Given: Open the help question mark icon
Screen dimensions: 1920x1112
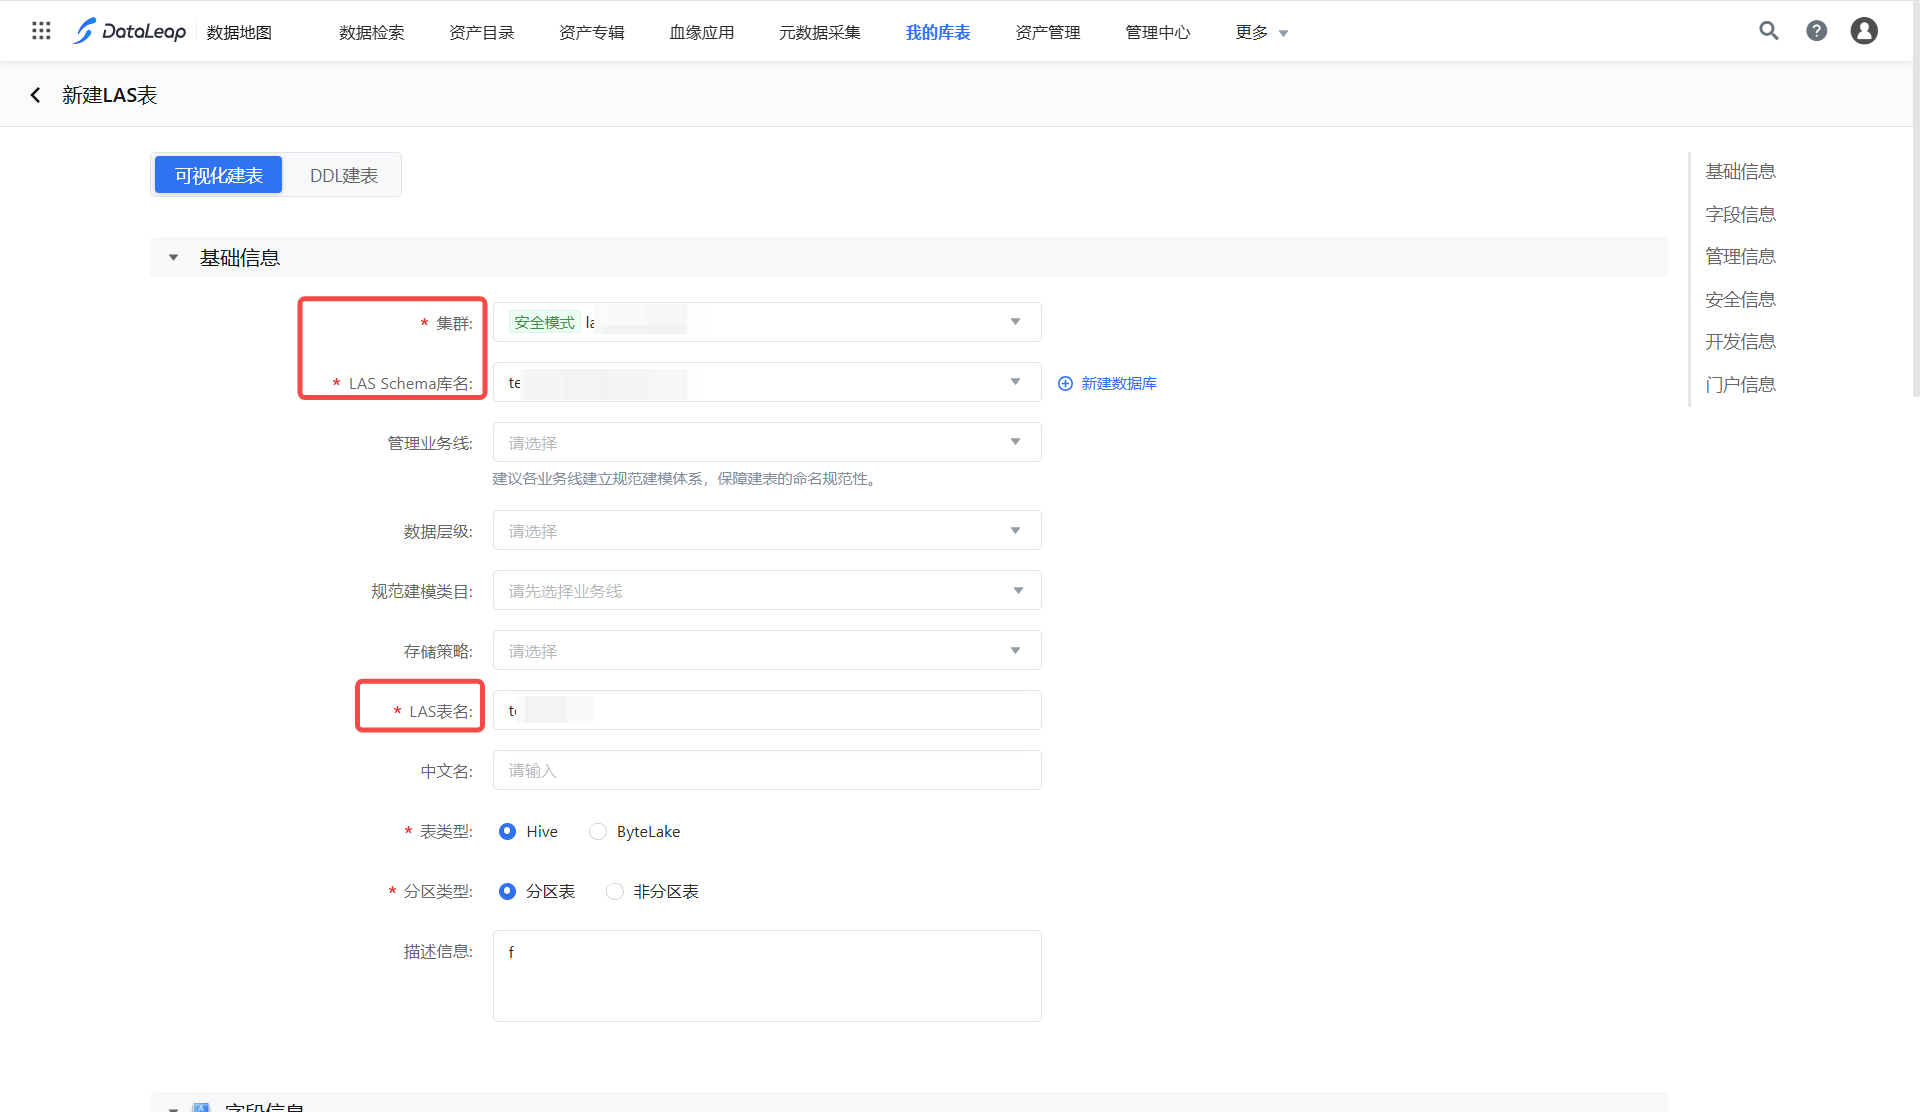Looking at the screenshot, I should (x=1816, y=31).
